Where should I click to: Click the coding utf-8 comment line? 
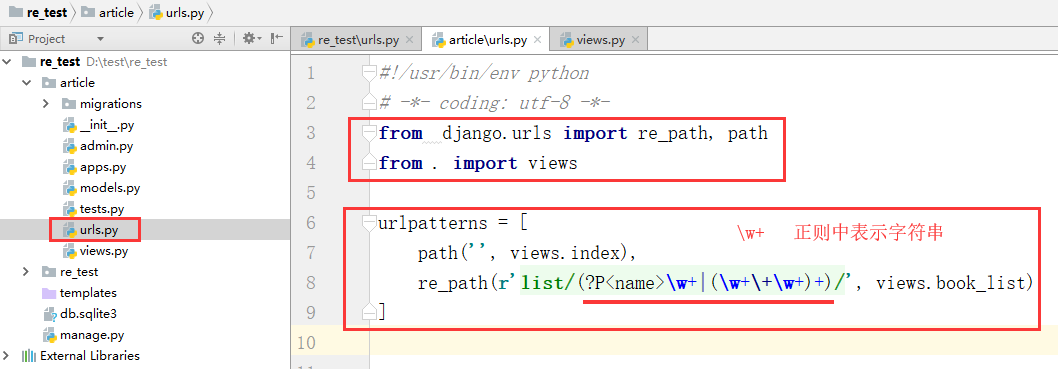495,103
